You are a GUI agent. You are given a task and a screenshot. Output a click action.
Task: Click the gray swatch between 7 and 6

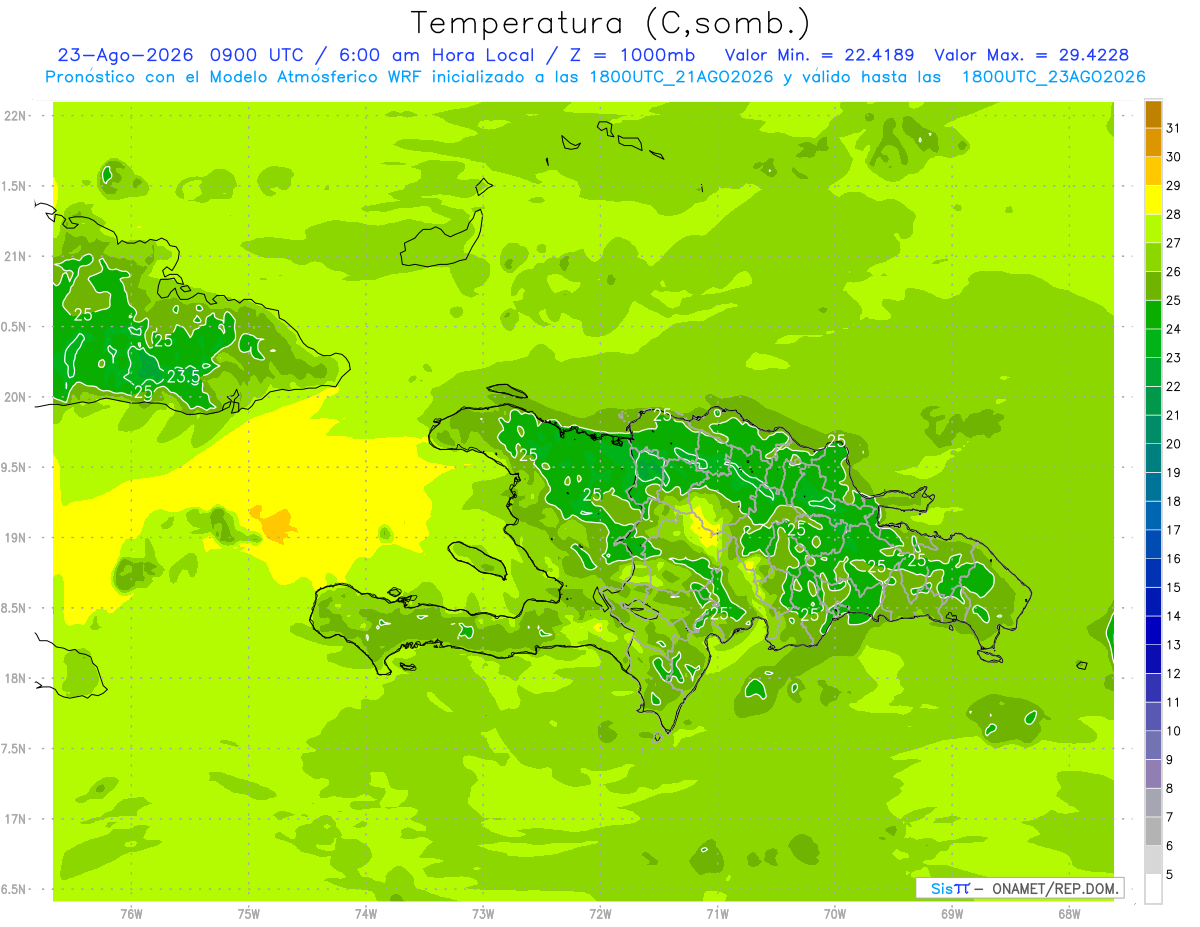[1153, 831]
